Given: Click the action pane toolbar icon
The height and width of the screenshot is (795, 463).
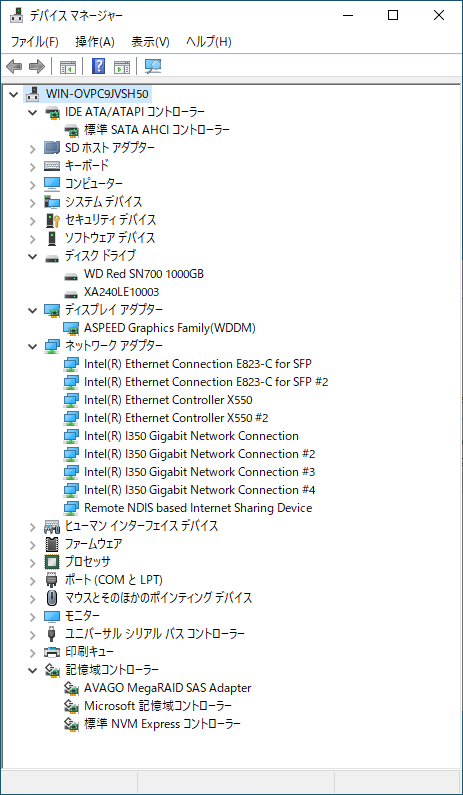Looking at the screenshot, I should [122, 66].
